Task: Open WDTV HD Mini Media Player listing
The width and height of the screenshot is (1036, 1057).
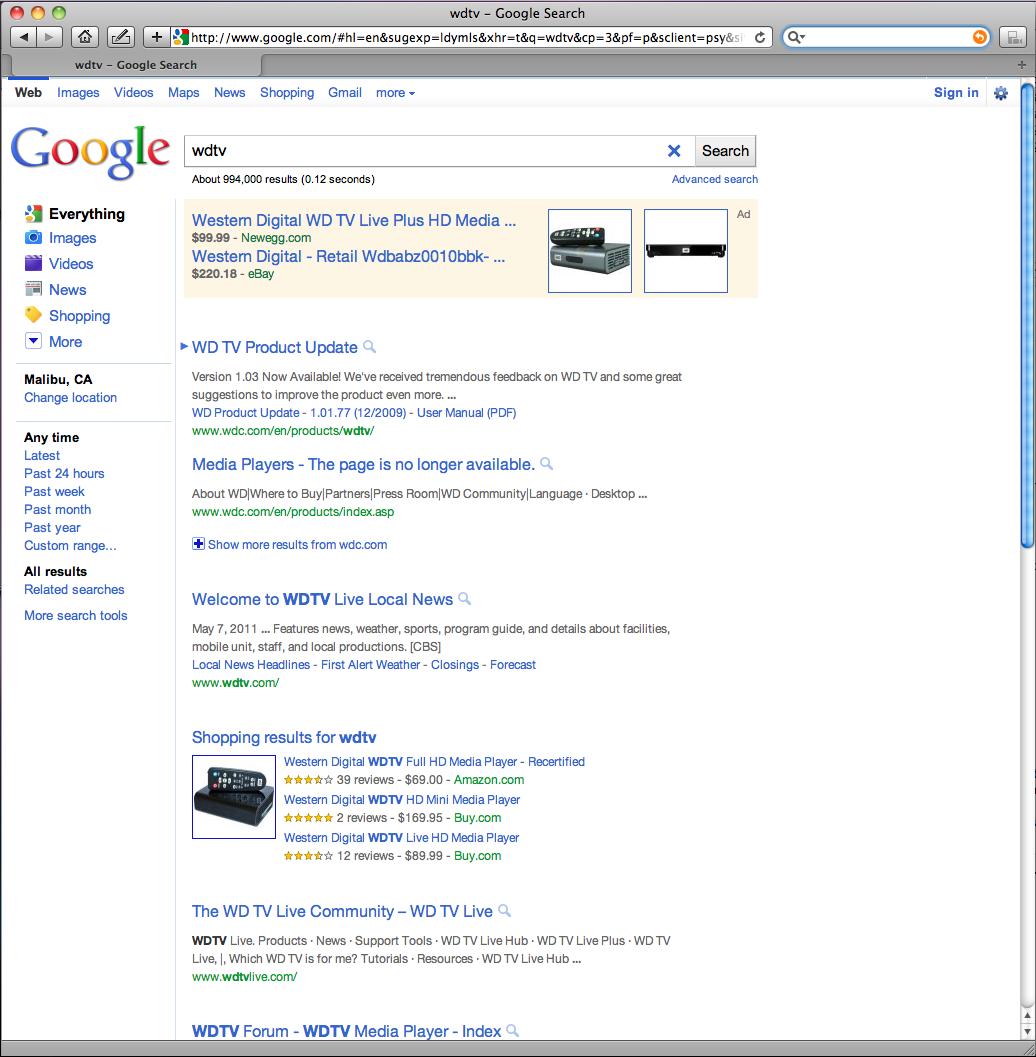Action: (402, 799)
